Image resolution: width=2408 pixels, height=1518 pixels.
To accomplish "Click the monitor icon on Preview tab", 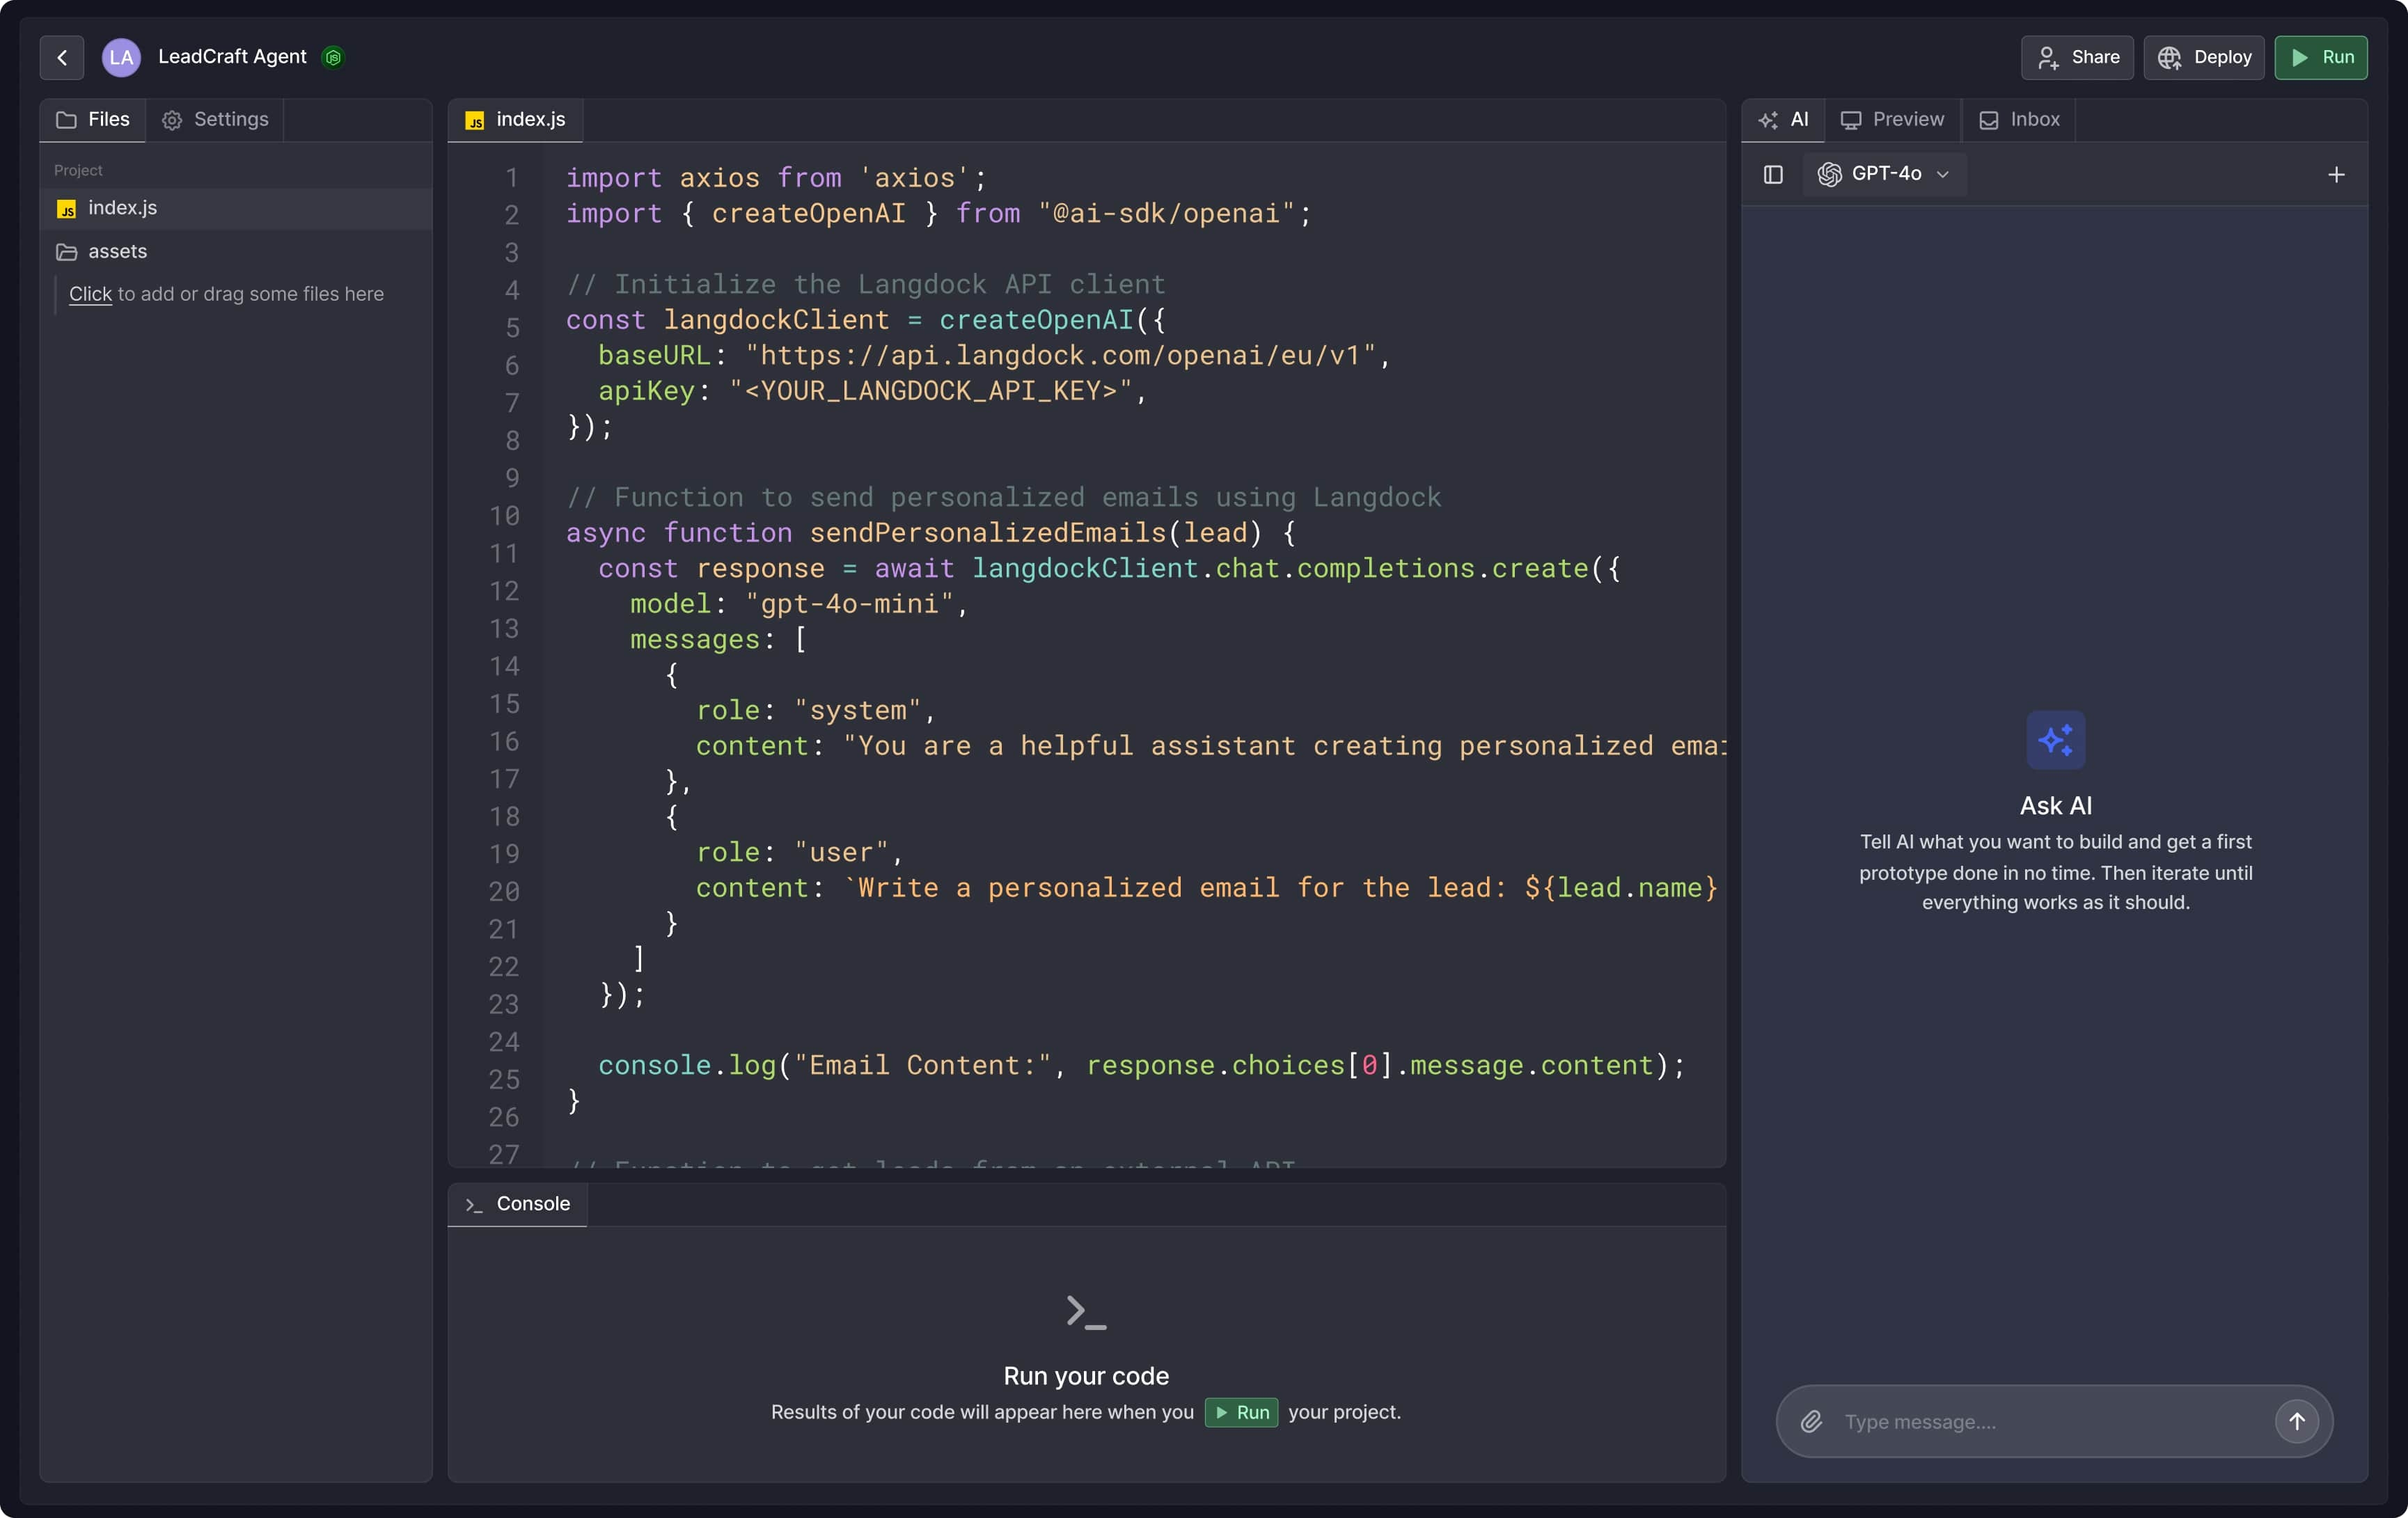I will coord(1851,120).
